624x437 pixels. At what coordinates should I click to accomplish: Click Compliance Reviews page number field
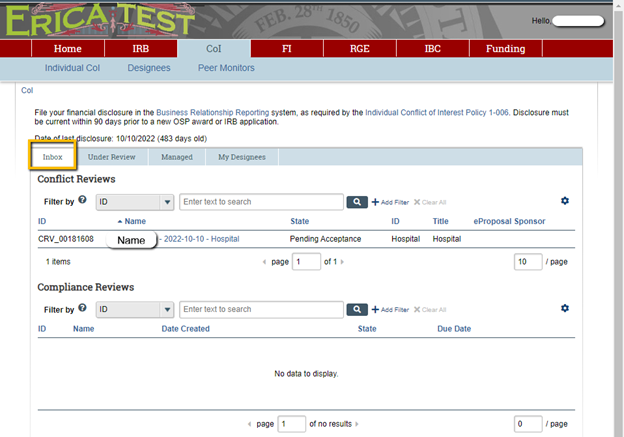(x=291, y=424)
